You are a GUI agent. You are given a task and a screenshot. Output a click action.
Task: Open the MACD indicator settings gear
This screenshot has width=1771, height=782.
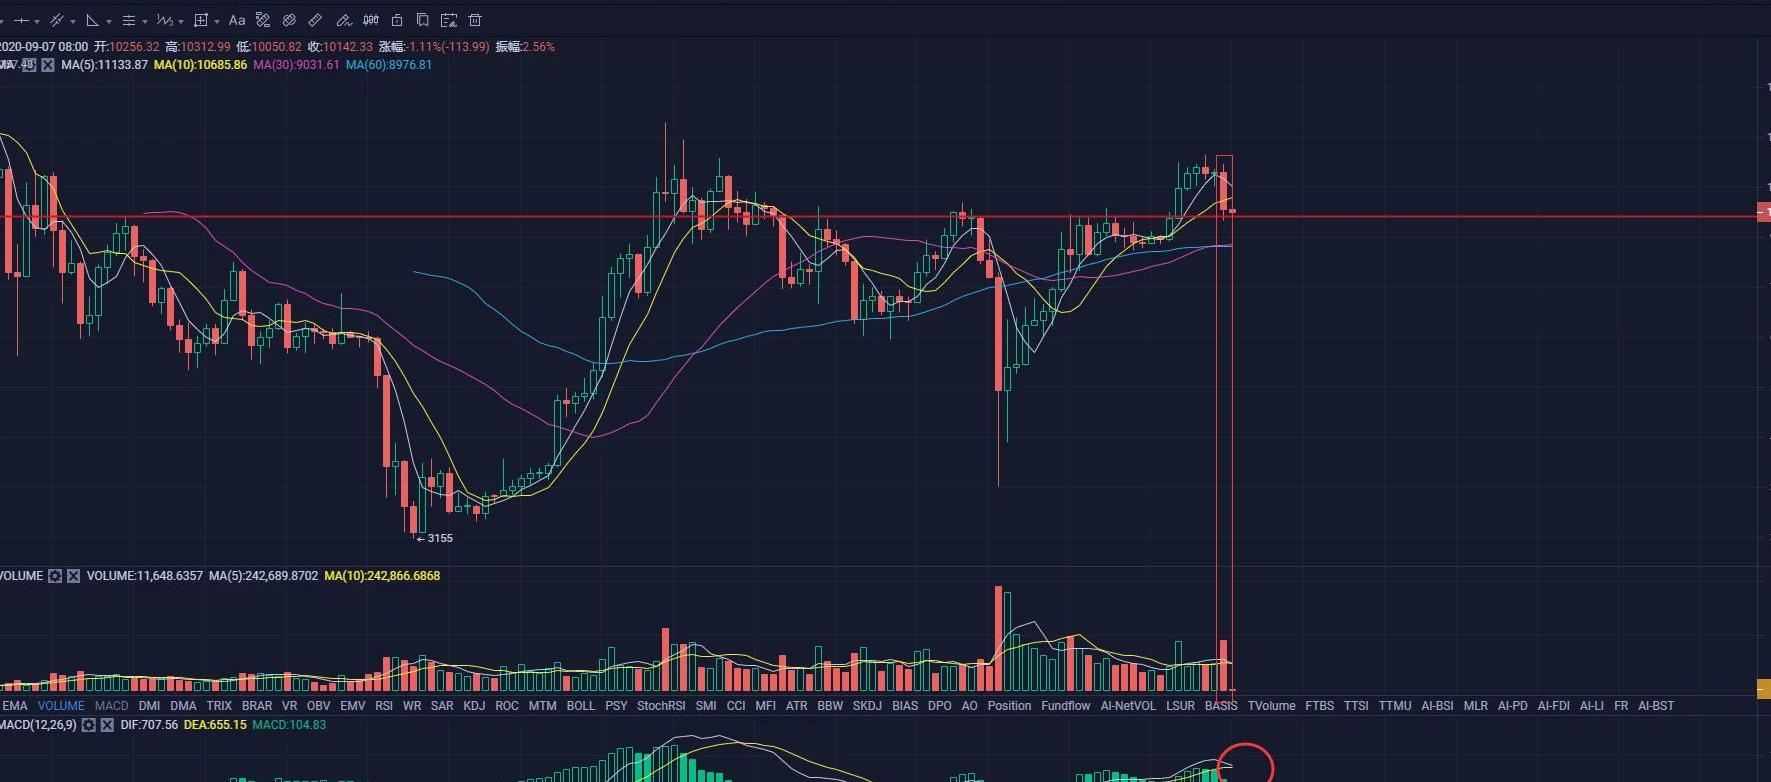pyautogui.click(x=89, y=725)
